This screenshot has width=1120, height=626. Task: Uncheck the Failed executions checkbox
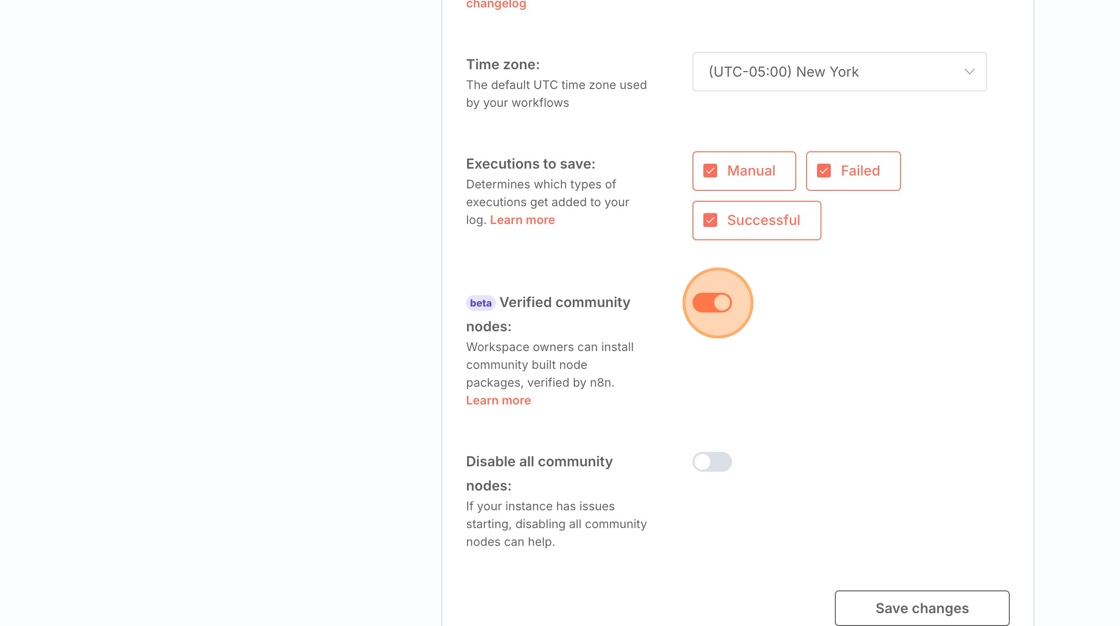[824, 171]
